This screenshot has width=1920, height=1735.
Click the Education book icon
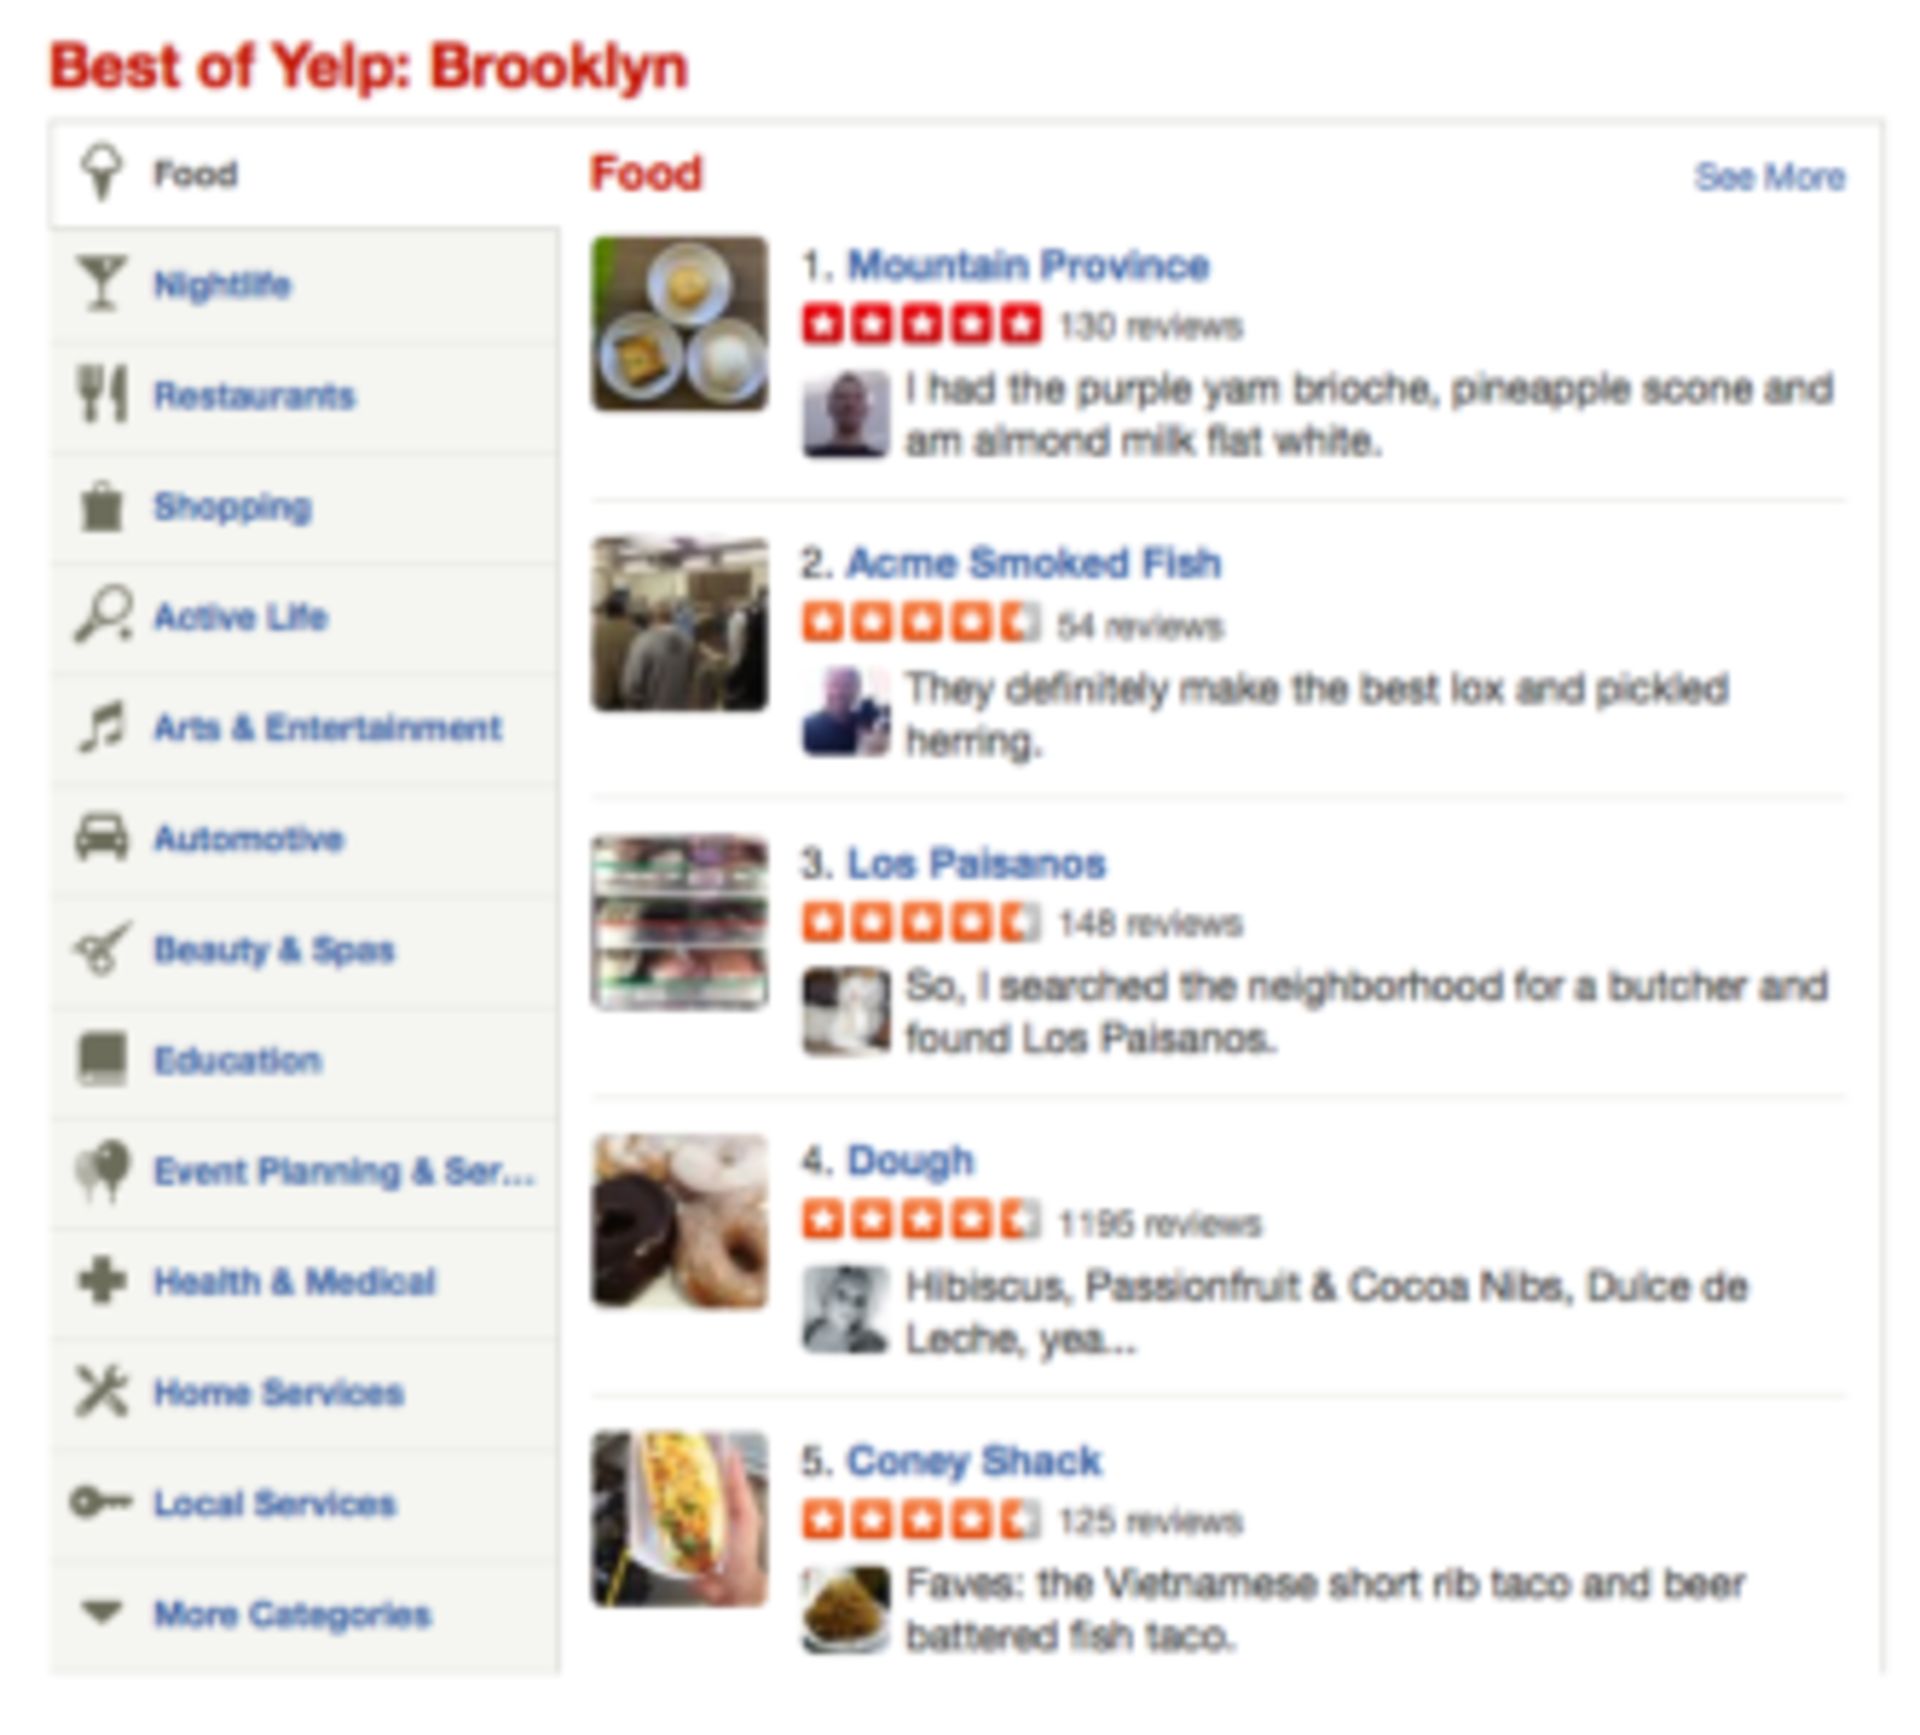[x=100, y=1059]
